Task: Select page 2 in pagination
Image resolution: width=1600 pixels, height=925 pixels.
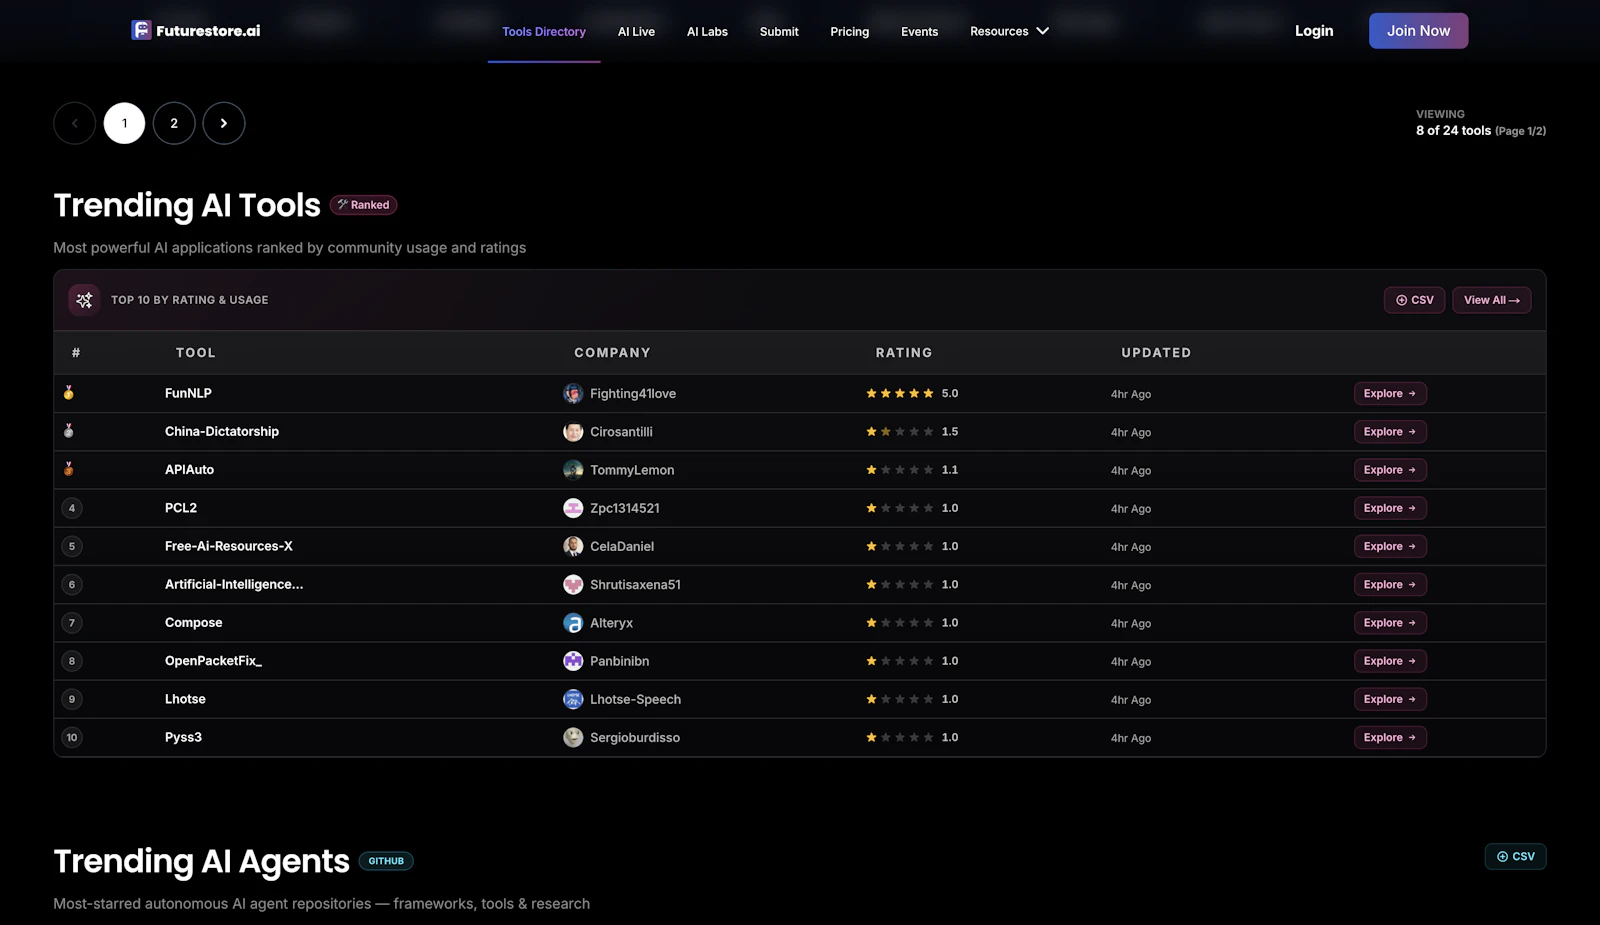Action: [x=174, y=123]
